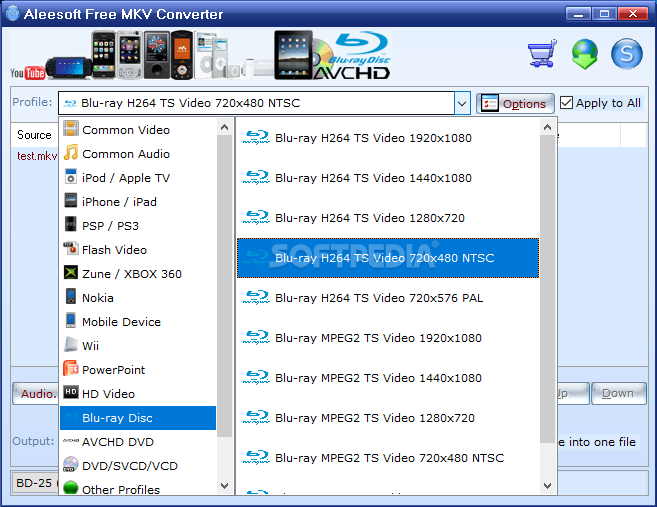The height and width of the screenshot is (507, 657).
Task: Click the Audio button
Action: (x=36, y=393)
